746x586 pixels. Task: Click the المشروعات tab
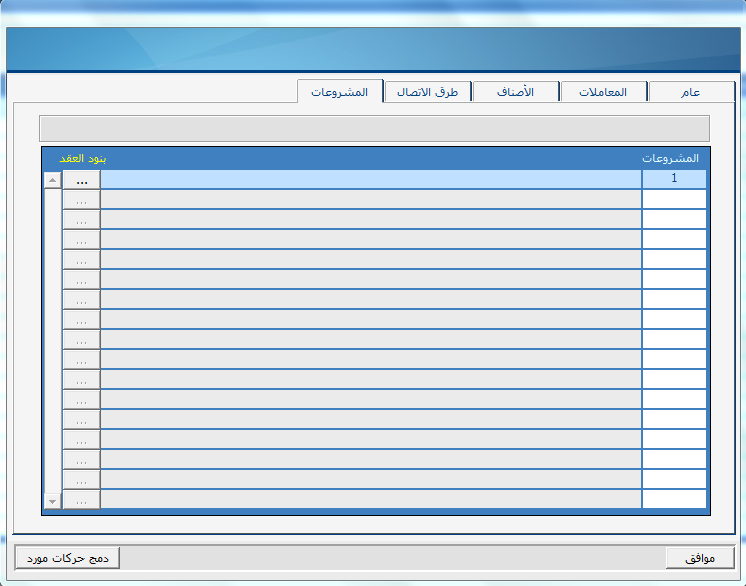[340, 92]
